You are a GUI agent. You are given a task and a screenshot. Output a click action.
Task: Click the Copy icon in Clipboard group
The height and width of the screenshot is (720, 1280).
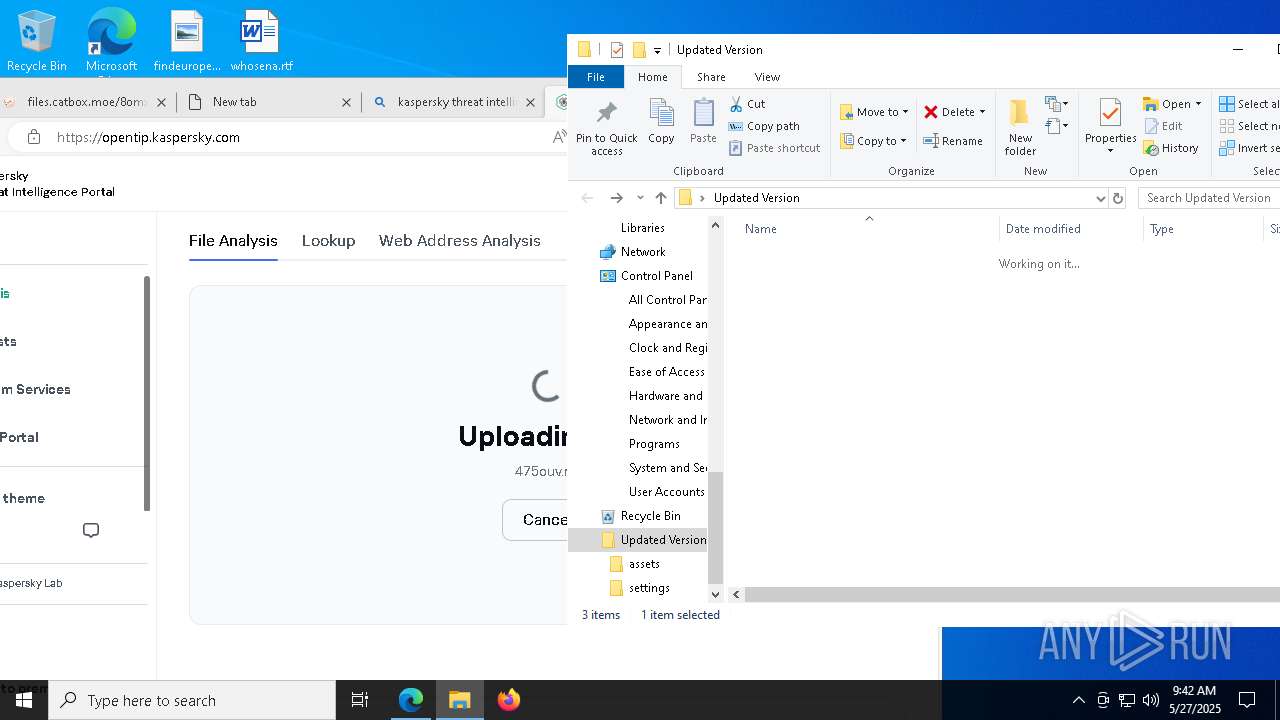pos(661,122)
